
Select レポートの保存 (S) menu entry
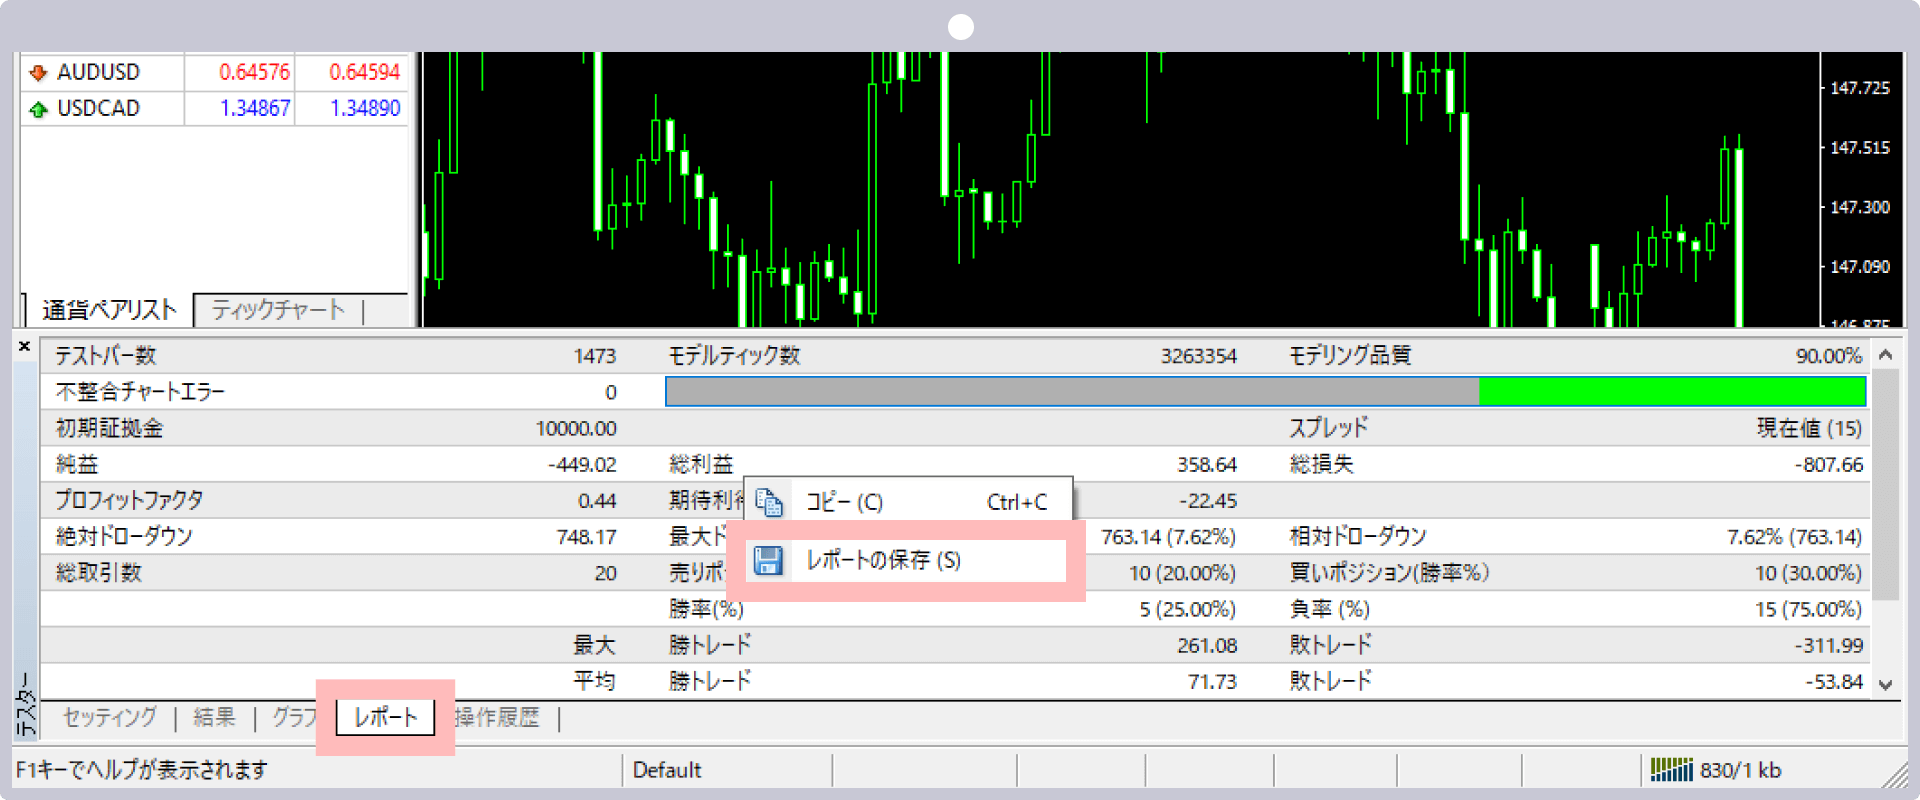(x=908, y=560)
